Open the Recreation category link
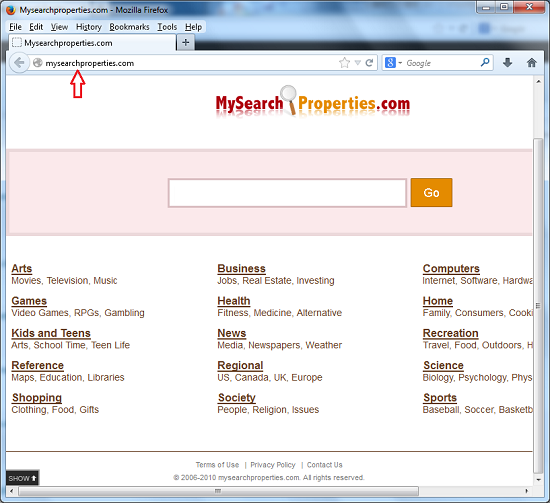 [x=451, y=333]
